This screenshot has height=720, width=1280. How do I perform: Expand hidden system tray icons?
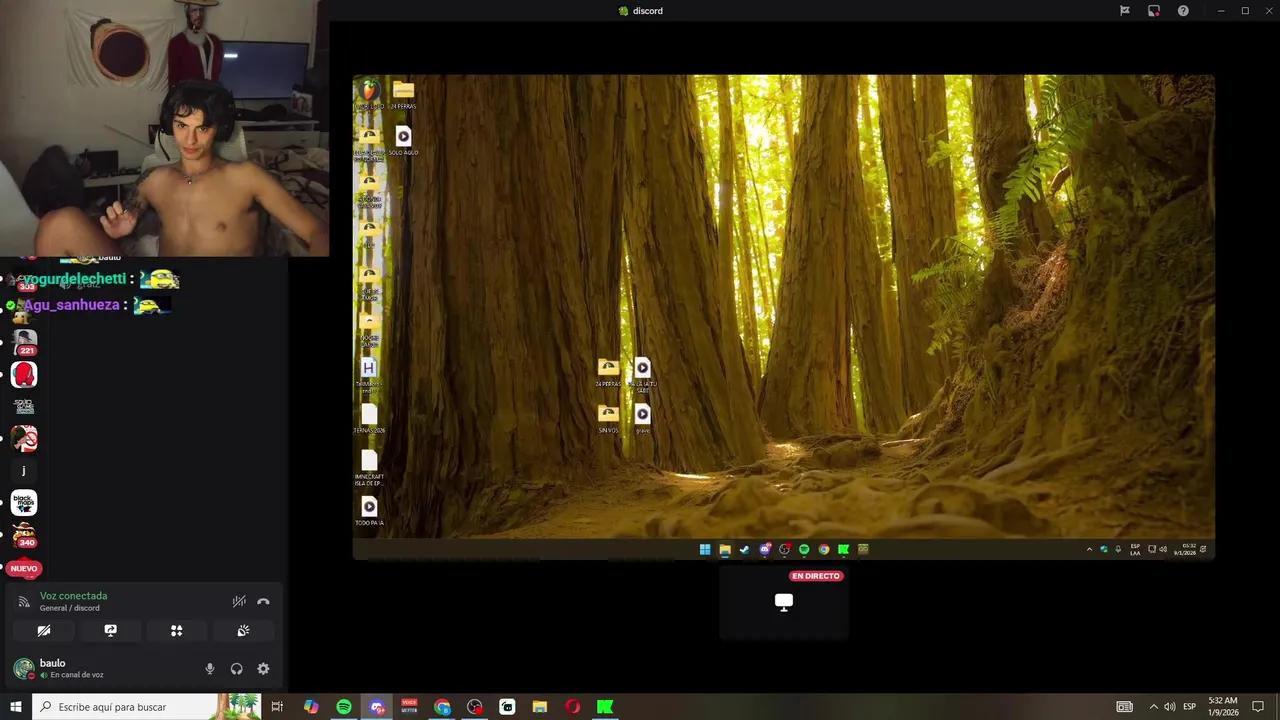click(1153, 707)
